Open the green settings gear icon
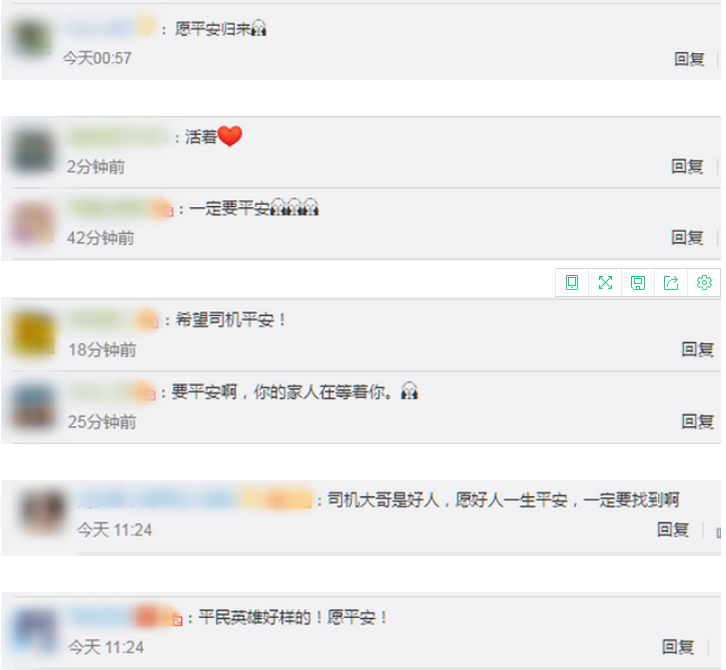Viewport: 726px width, 670px height. tap(704, 282)
